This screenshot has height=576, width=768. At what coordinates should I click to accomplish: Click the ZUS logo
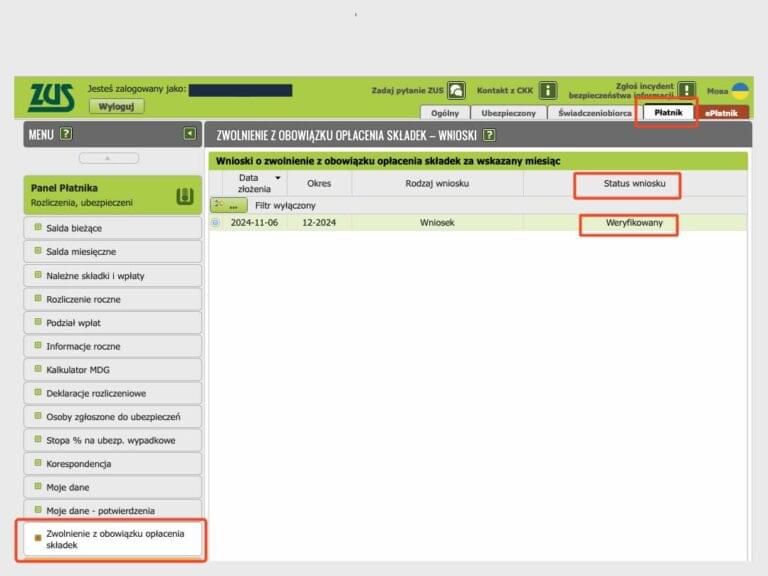point(51,97)
